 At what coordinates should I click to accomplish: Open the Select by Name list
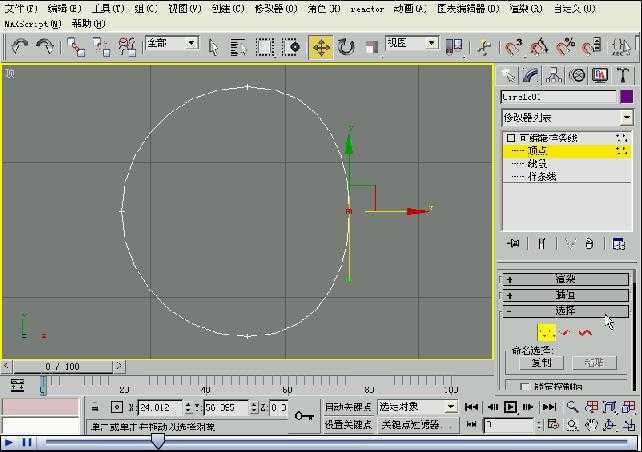coord(238,47)
